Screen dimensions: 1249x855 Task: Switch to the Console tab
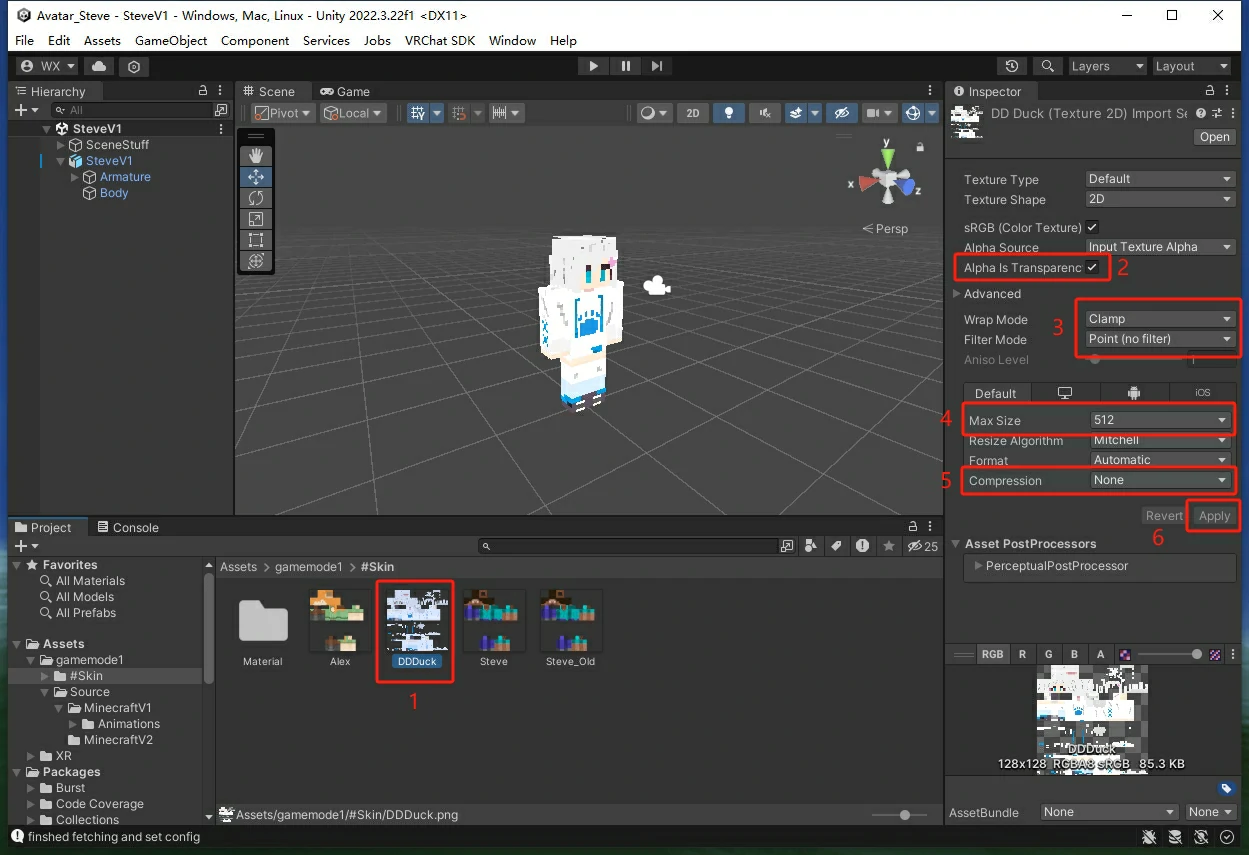coord(127,527)
